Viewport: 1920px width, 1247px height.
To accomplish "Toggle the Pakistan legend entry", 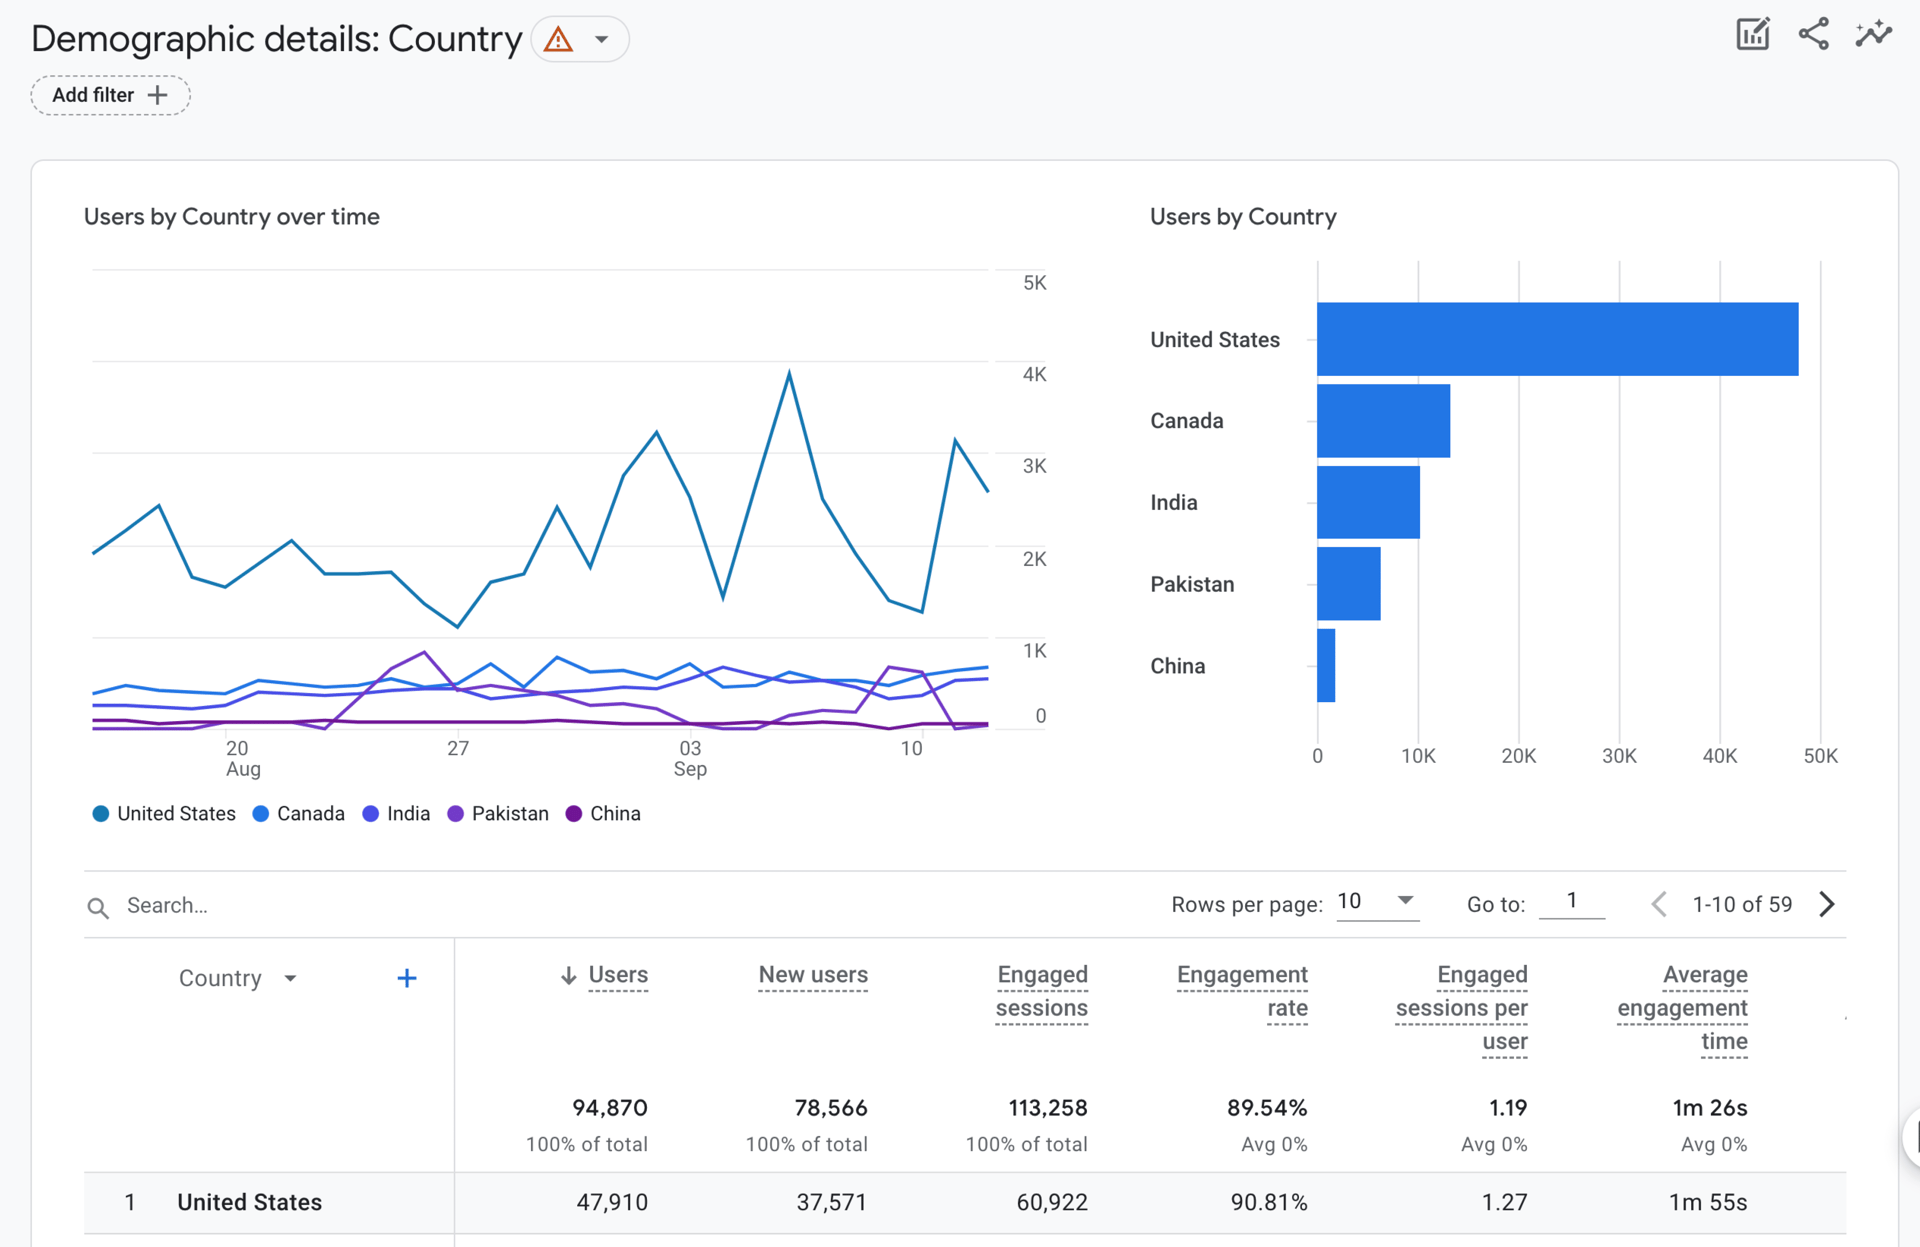I will click(497, 813).
